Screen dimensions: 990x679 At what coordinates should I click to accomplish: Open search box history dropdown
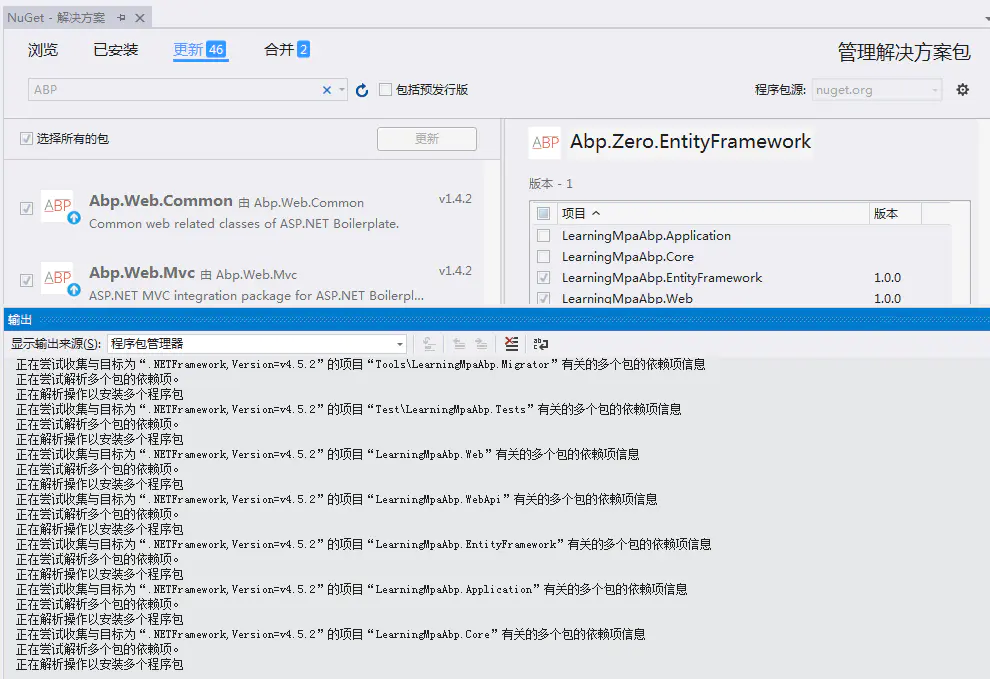tap(342, 90)
